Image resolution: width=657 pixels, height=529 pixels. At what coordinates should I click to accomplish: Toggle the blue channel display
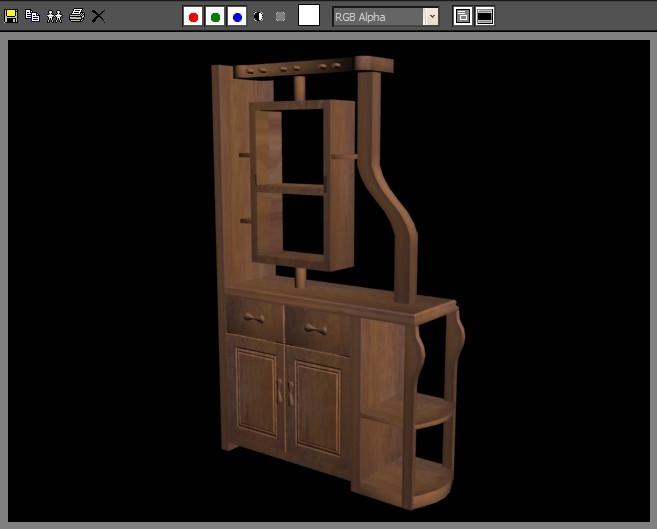237,17
